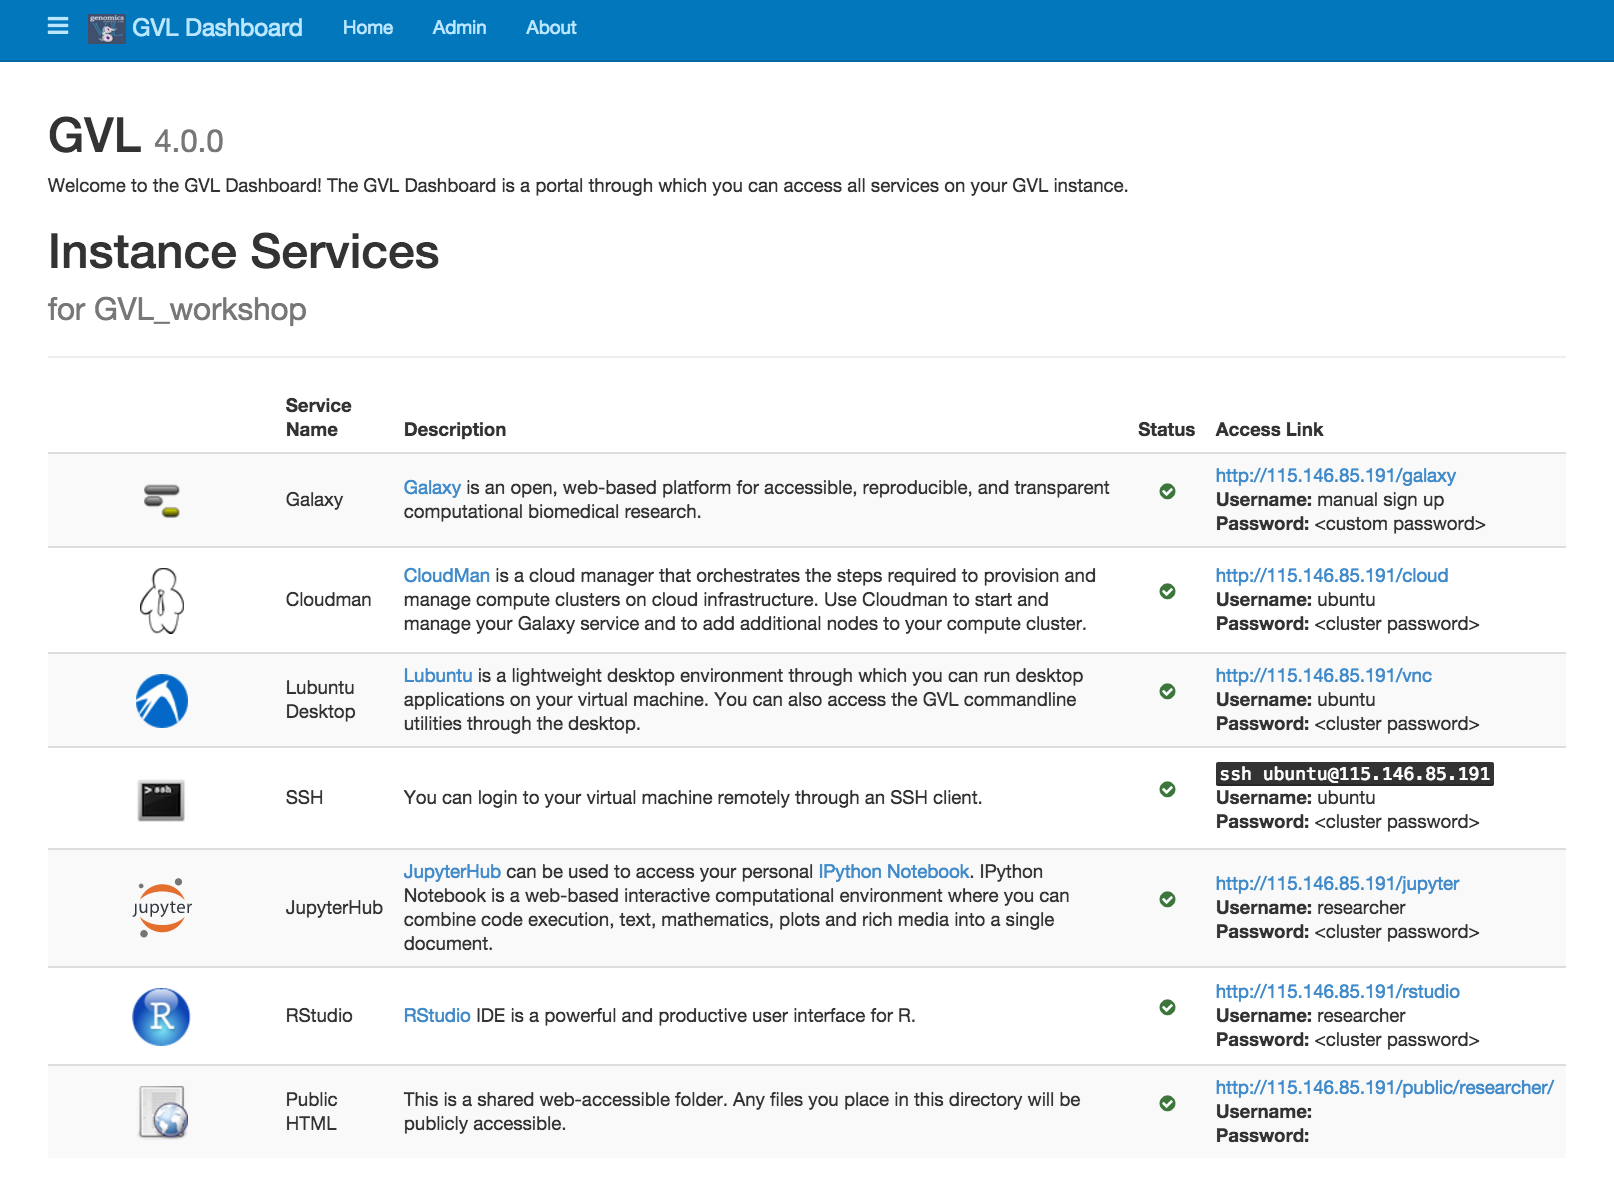Click 'Username: ubuntu' in Cloudman row
The width and height of the screenshot is (1614, 1185).
[1296, 599]
